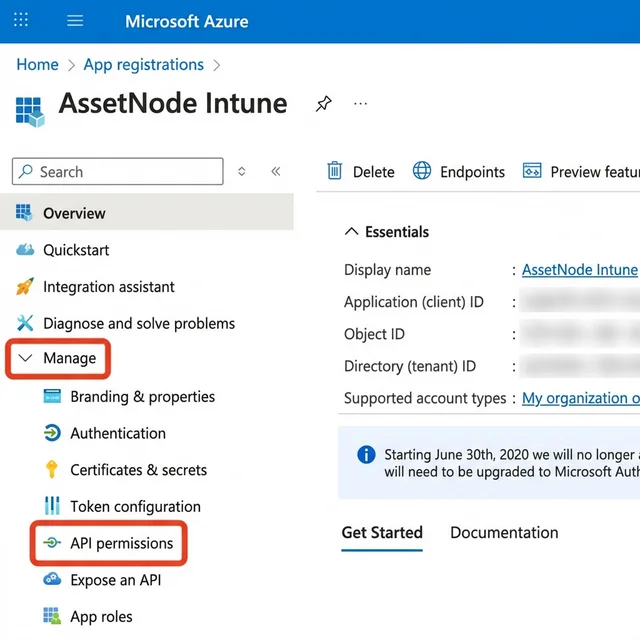
Task: Click the Overview grid icon
Action: coord(24,213)
